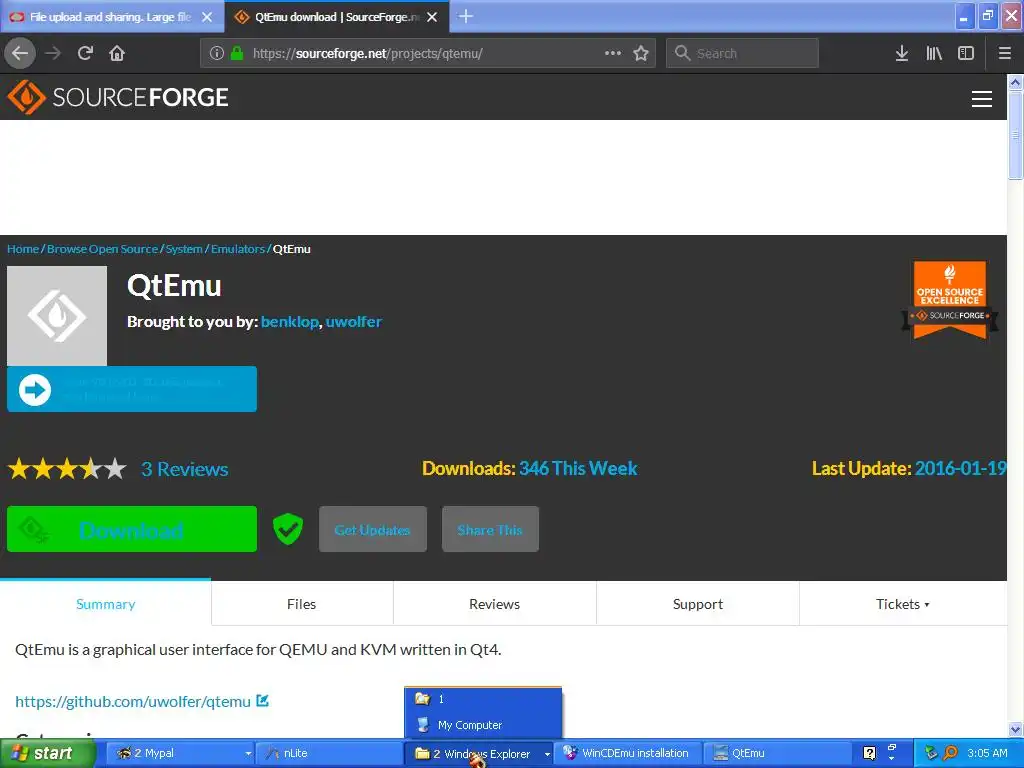This screenshot has height=768, width=1024.
Task: Select folder 1 in Explorer popup
Action: point(483,699)
